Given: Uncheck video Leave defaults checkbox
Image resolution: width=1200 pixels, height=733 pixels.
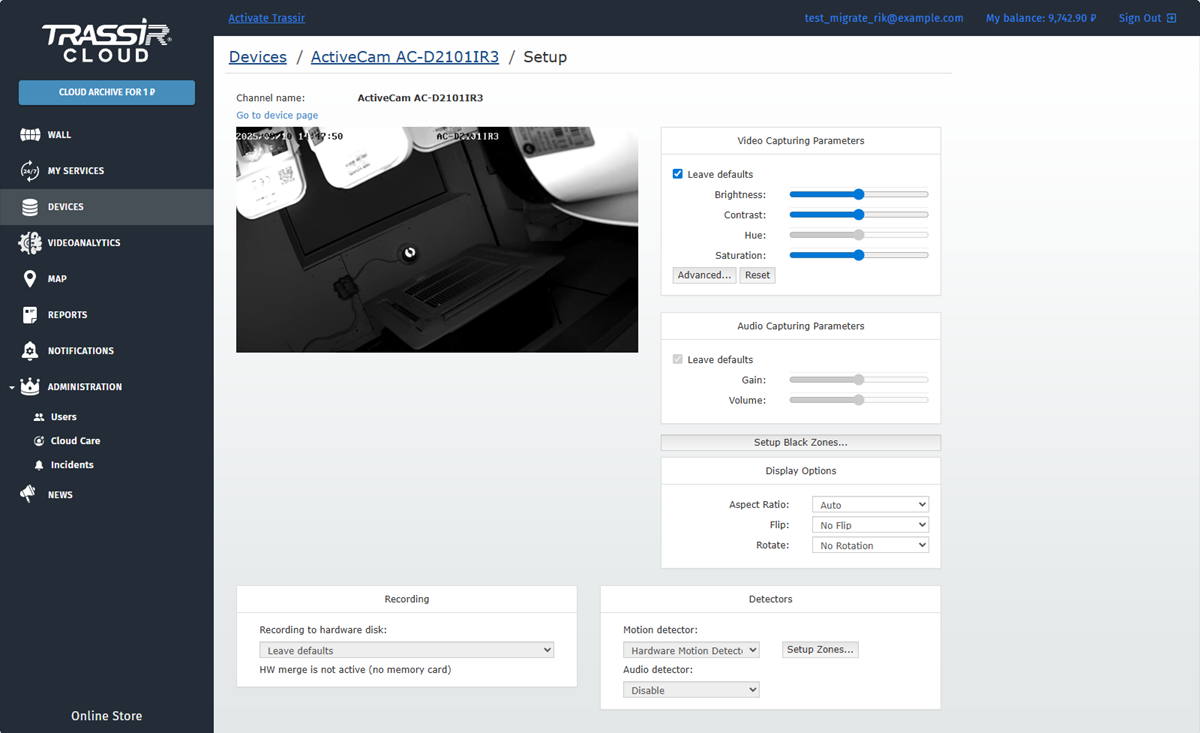Looking at the screenshot, I should click(x=678, y=174).
